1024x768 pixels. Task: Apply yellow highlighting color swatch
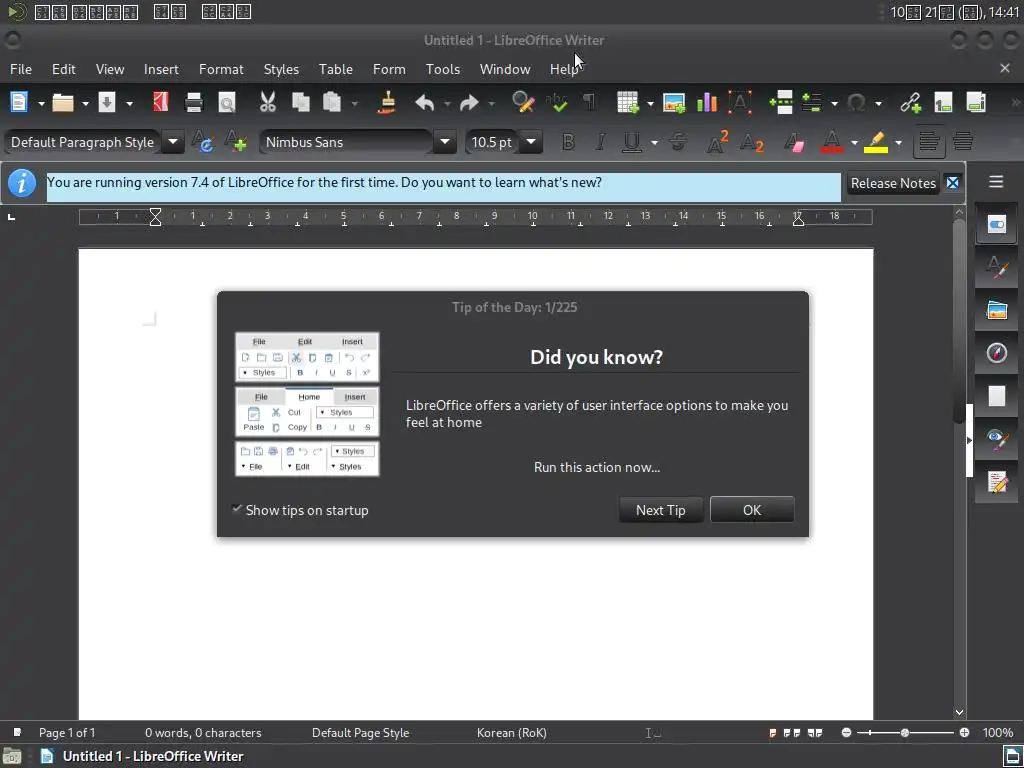(x=876, y=142)
